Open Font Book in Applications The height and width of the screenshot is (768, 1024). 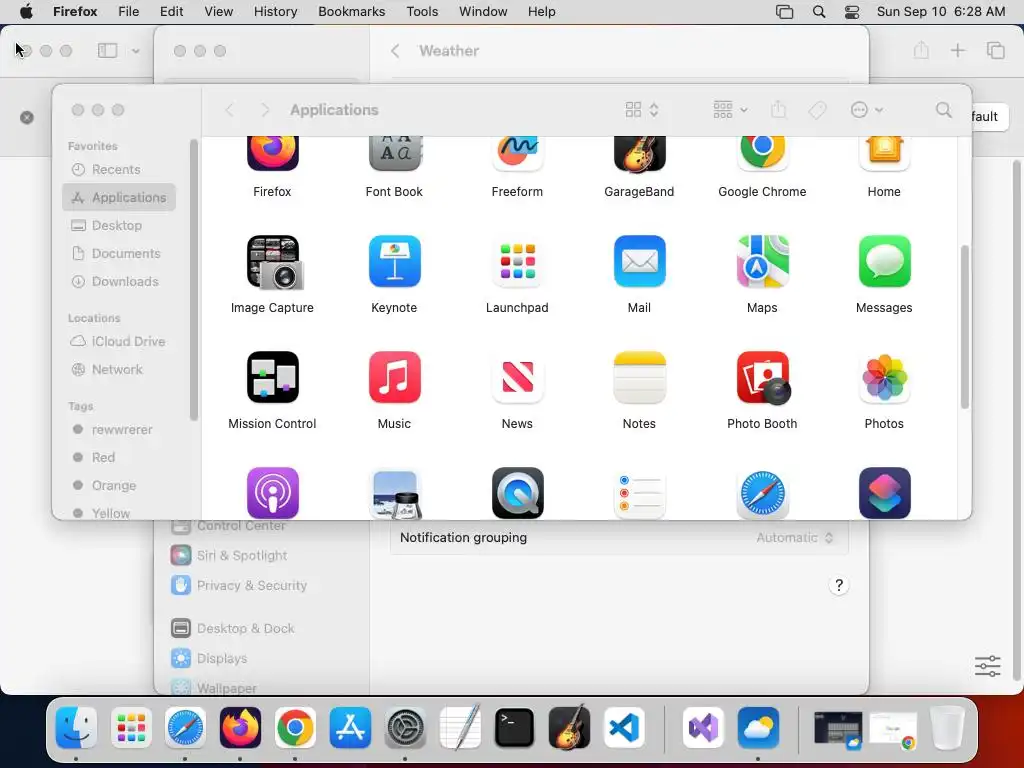point(394,154)
